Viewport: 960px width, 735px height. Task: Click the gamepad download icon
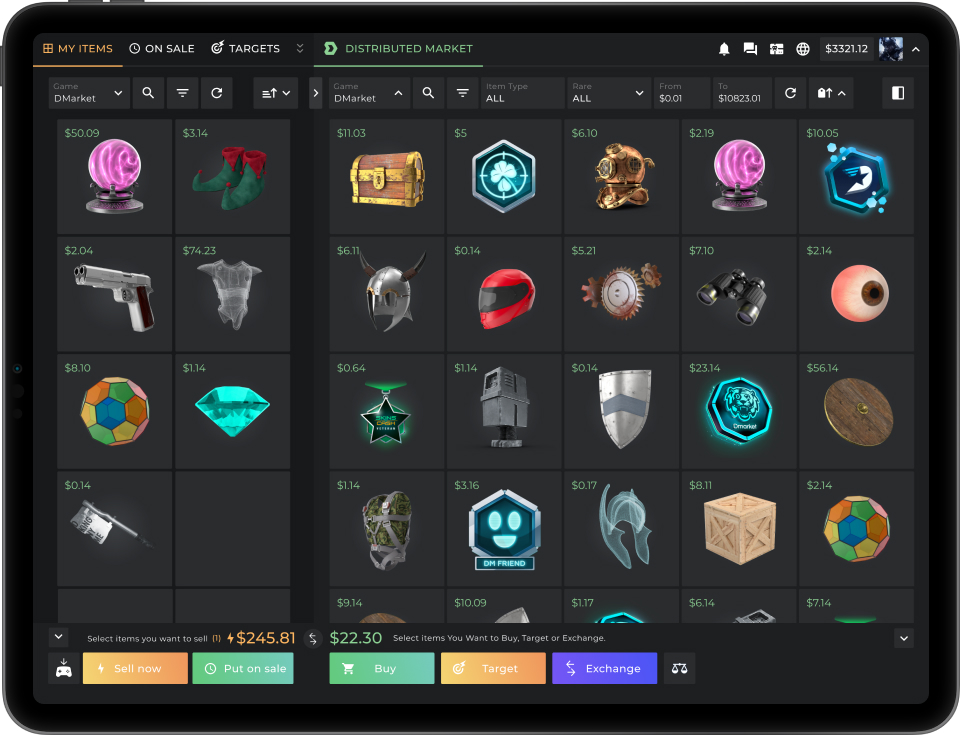pyautogui.click(x=63, y=668)
